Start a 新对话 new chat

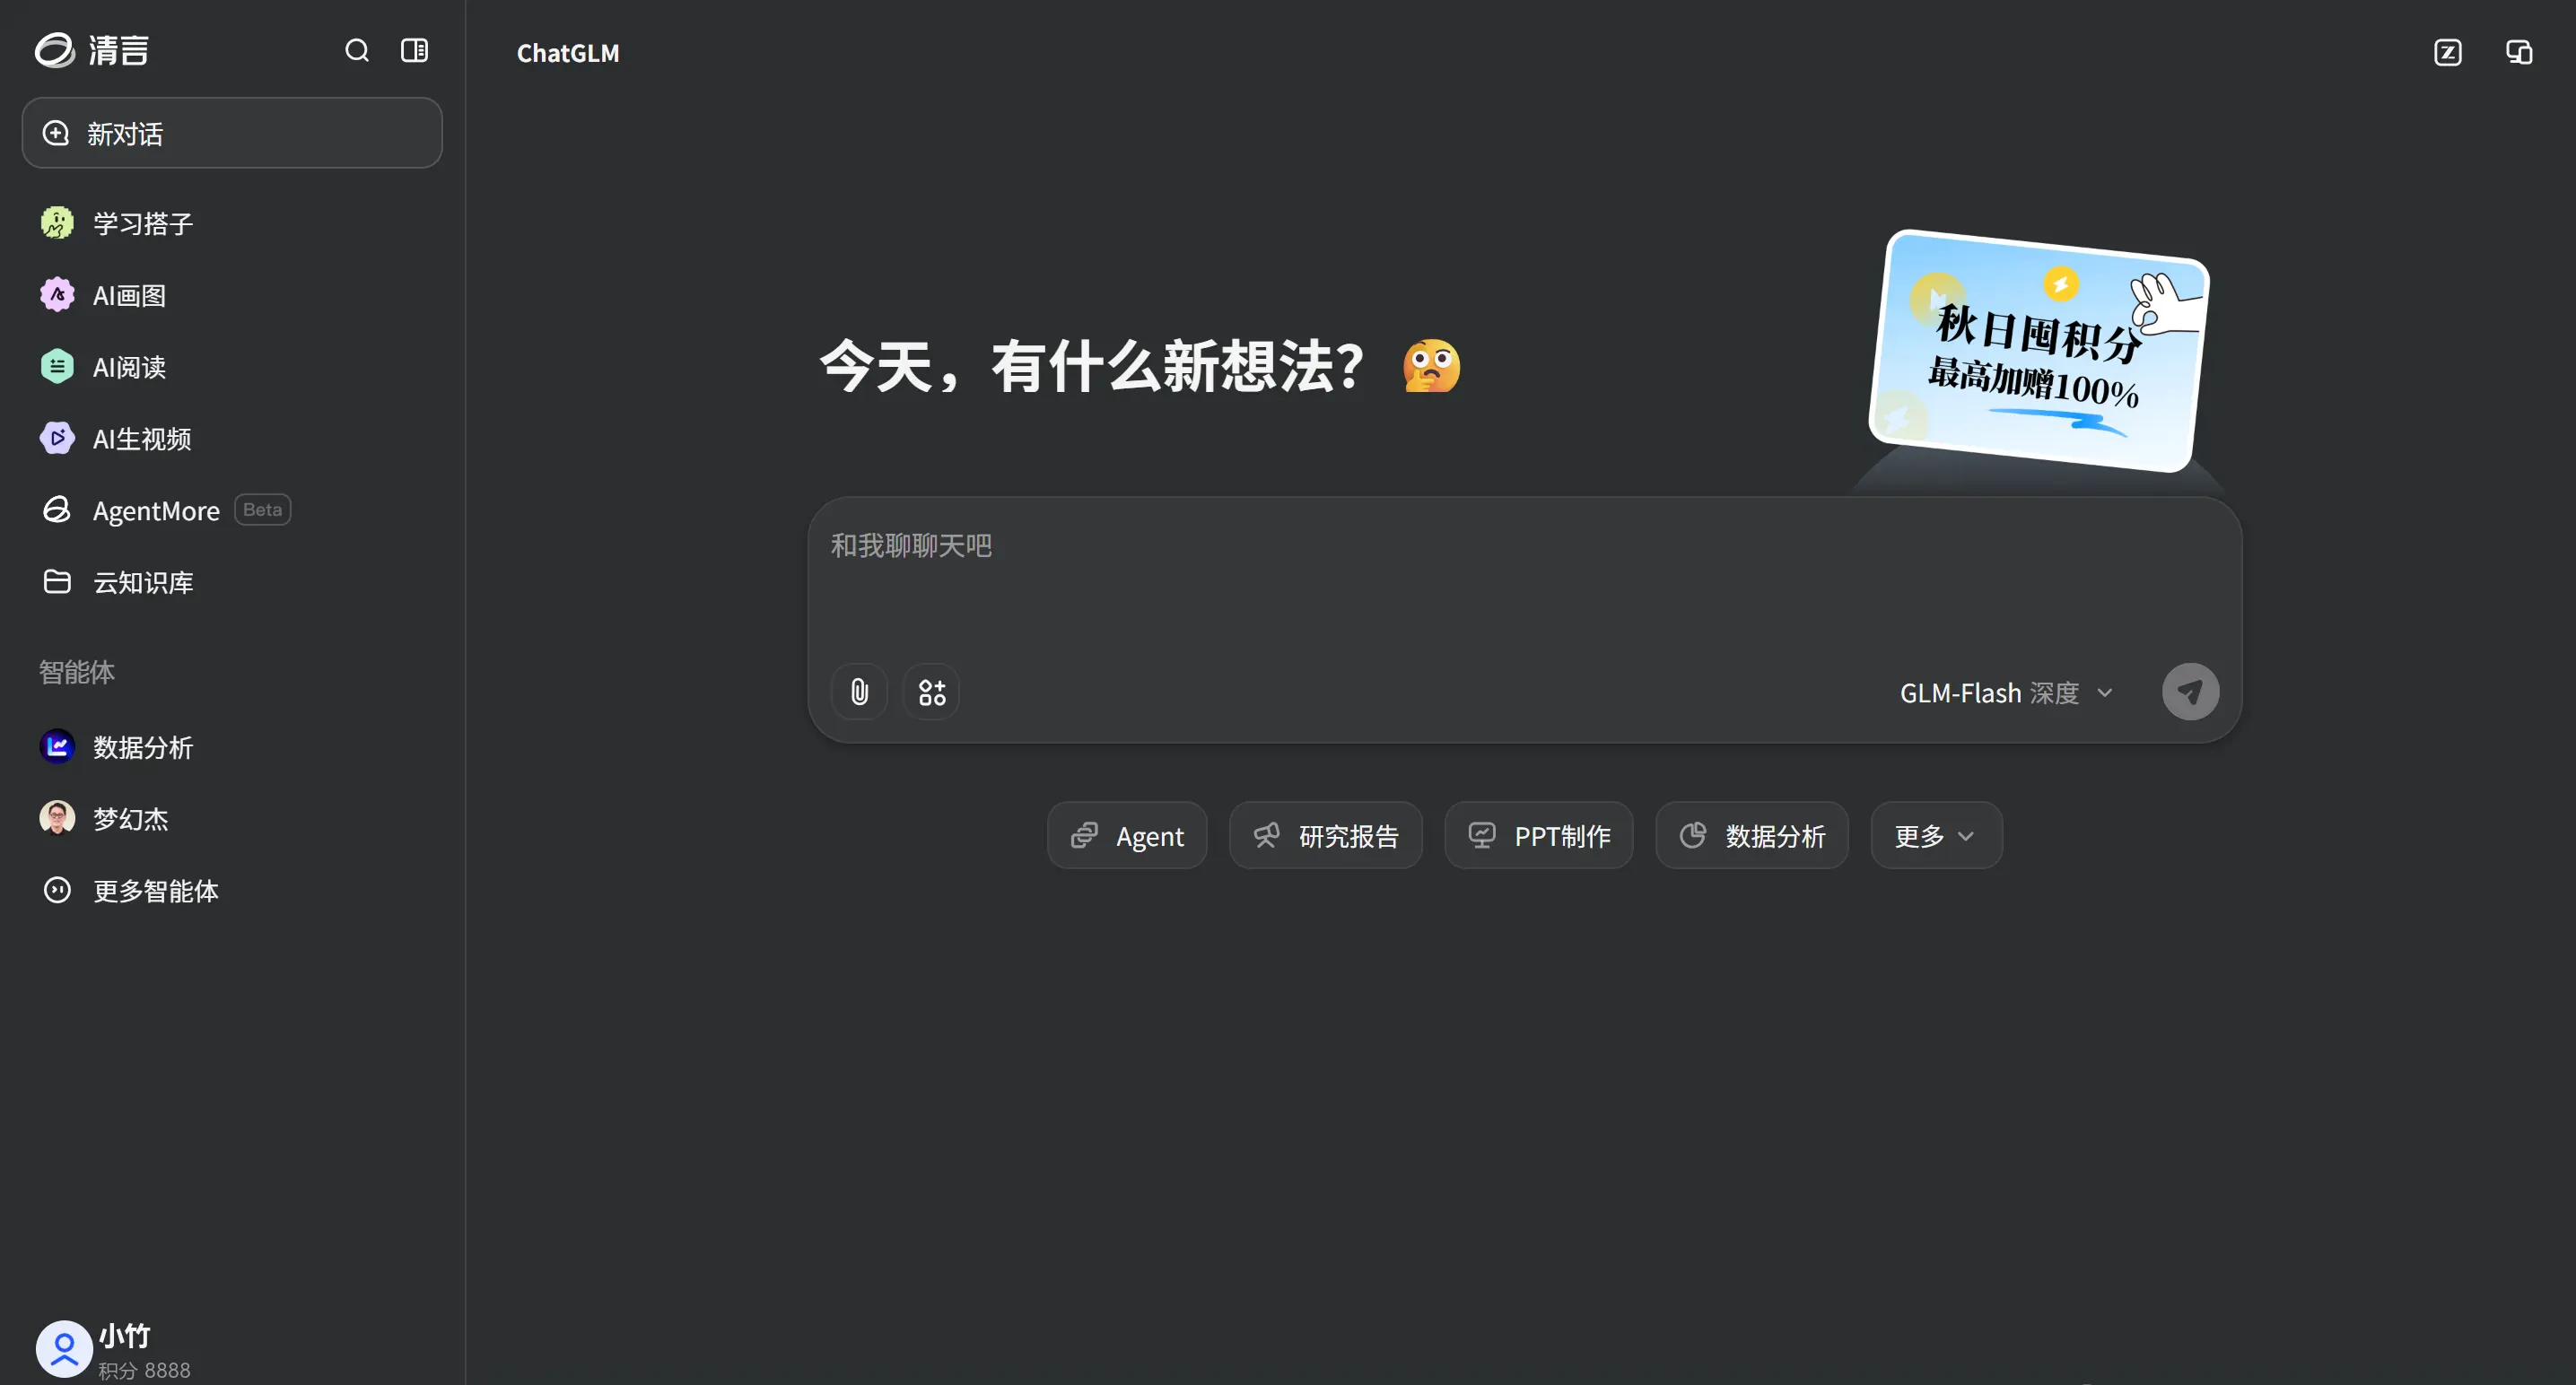[232, 133]
